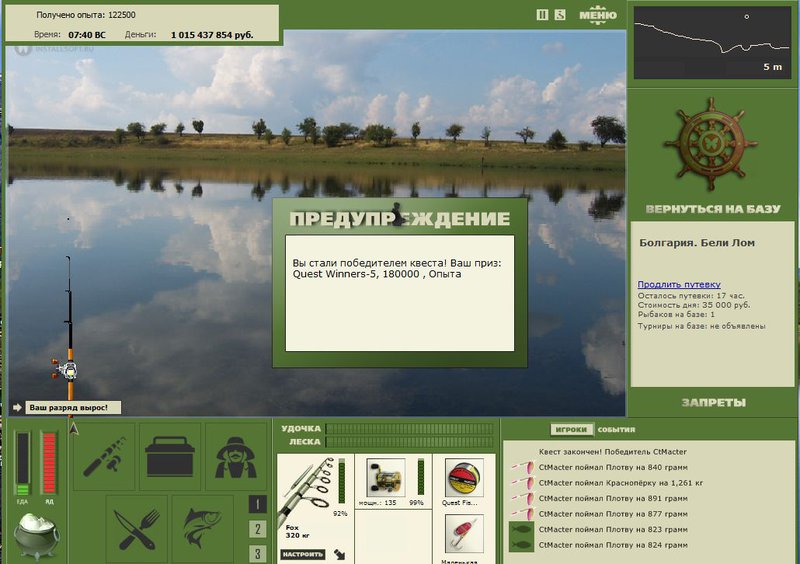Click fish icon beside Плотву на 823 грамм
800x564 pixels.
tap(521, 529)
